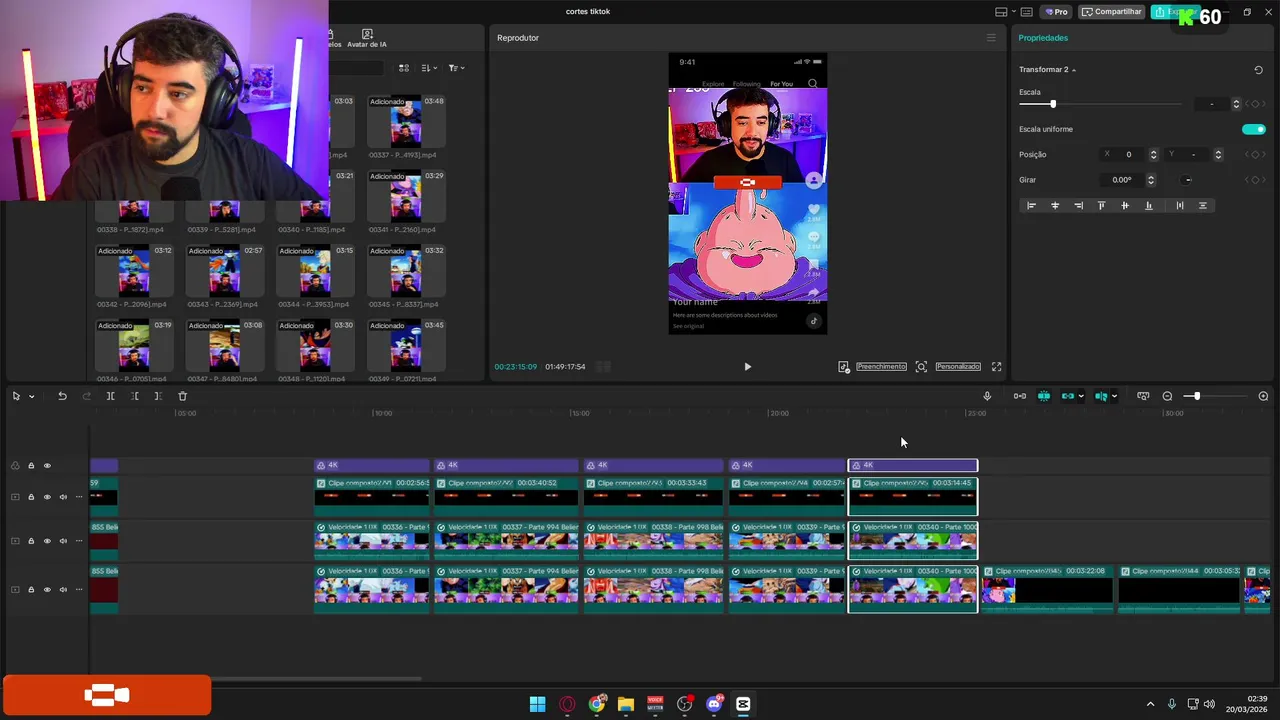Lock the top 4K effect track
The height and width of the screenshot is (720, 1280).
(x=31, y=466)
